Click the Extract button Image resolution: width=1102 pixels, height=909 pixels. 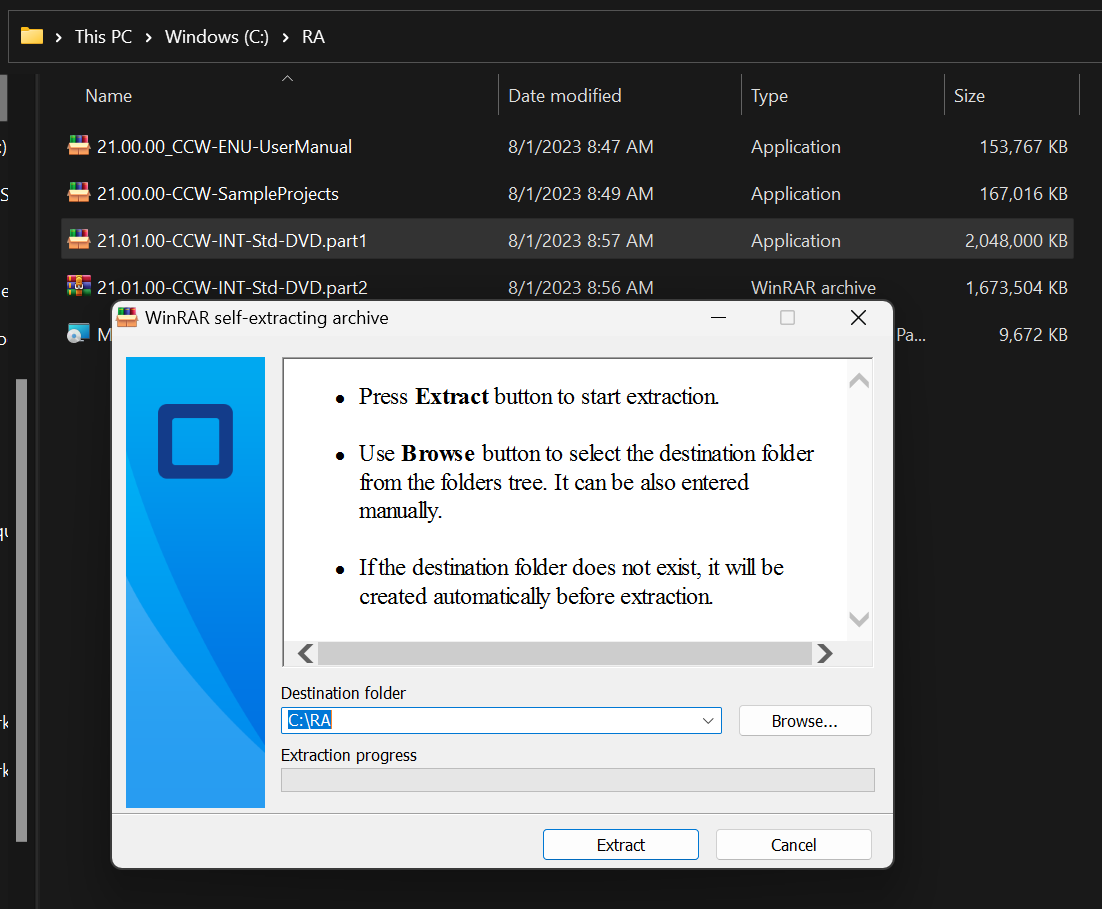[x=621, y=844]
